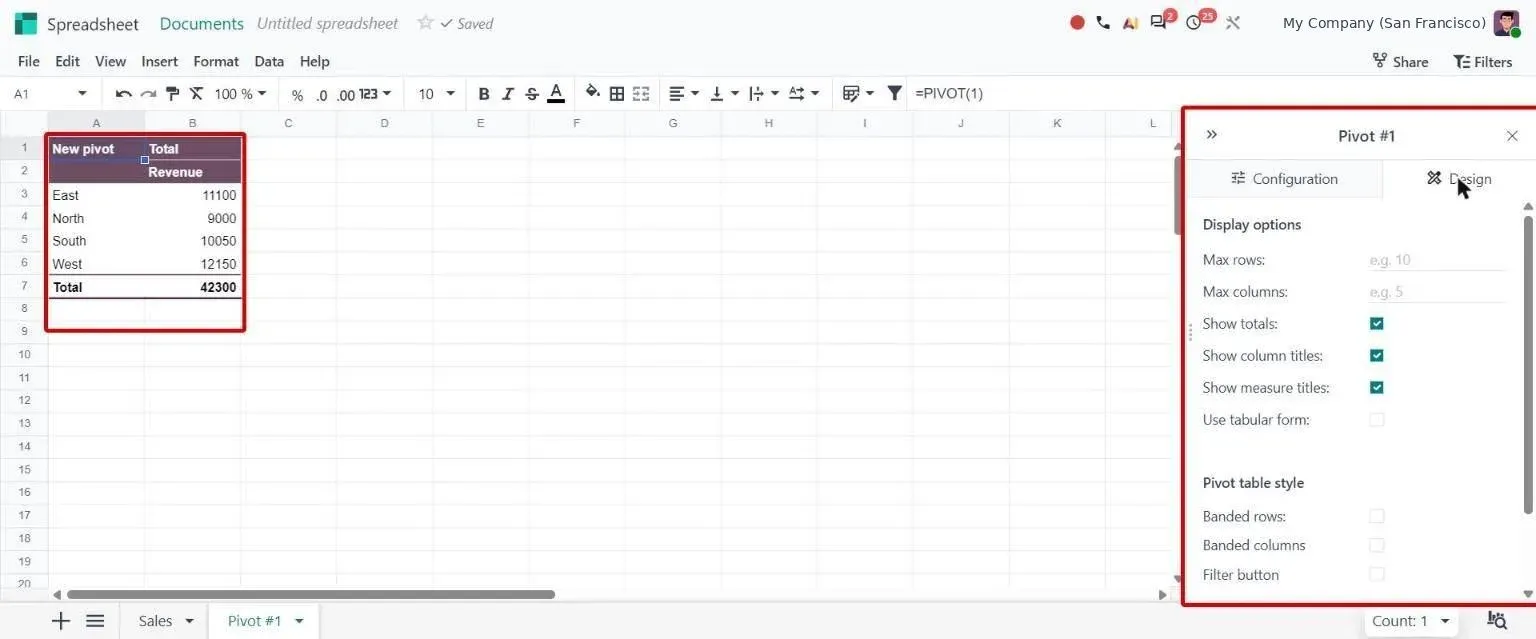Viewport: 1536px width, 639px height.
Task: Add a new sheet with plus icon
Action: coord(61,621)
